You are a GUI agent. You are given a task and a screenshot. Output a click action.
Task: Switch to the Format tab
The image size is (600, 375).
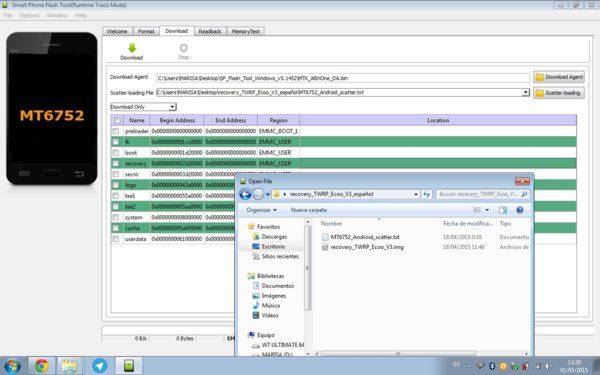point(146,31)
